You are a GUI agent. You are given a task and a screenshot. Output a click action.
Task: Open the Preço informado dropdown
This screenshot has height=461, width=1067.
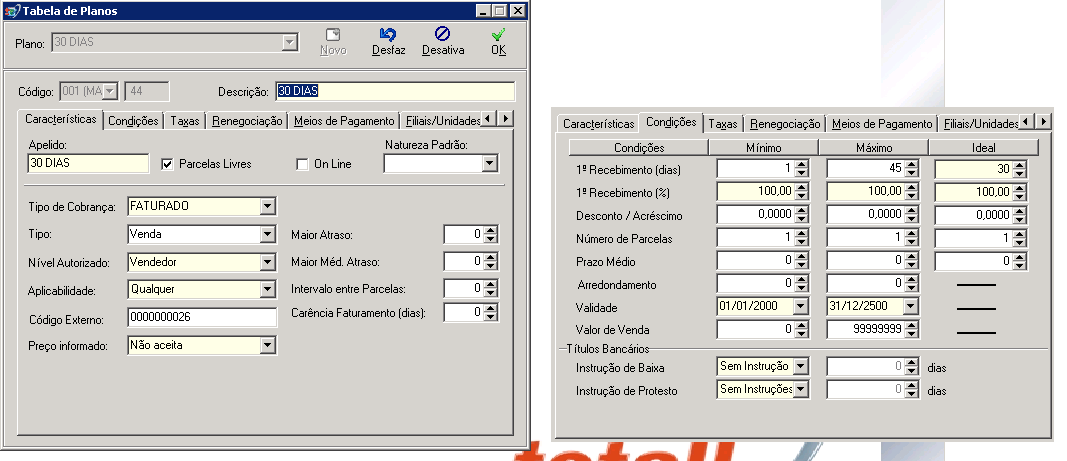267,345
